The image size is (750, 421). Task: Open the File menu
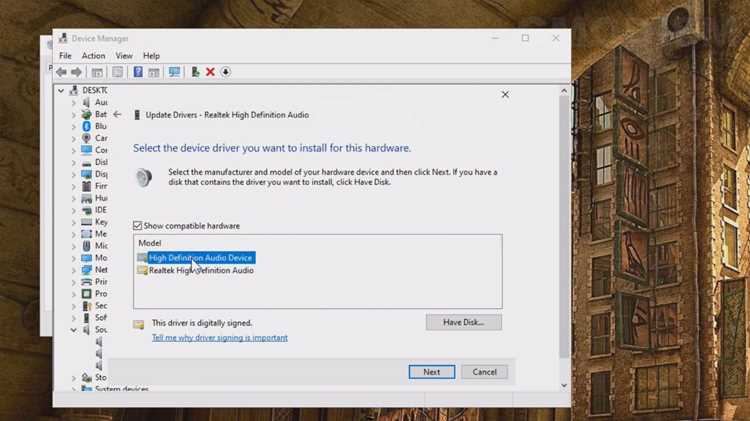pos(65,56)
